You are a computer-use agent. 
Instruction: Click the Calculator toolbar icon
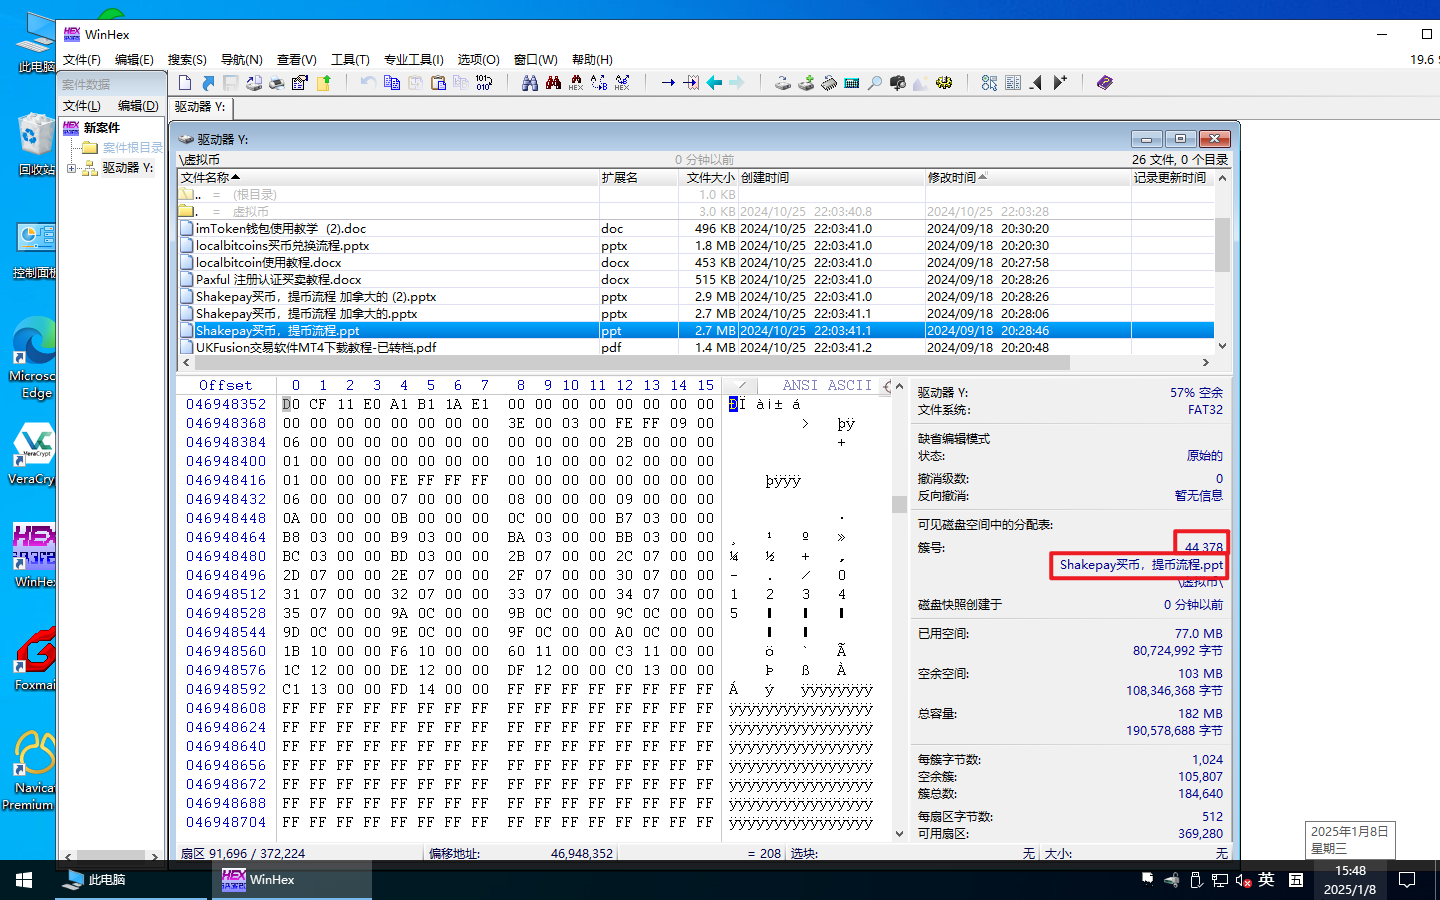[x=852, y=83]
